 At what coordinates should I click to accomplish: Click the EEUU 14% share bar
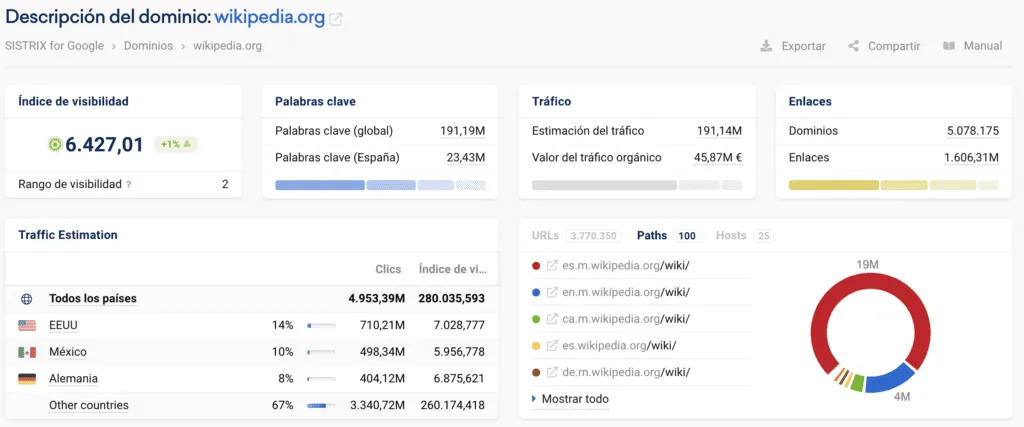[321, 325]
